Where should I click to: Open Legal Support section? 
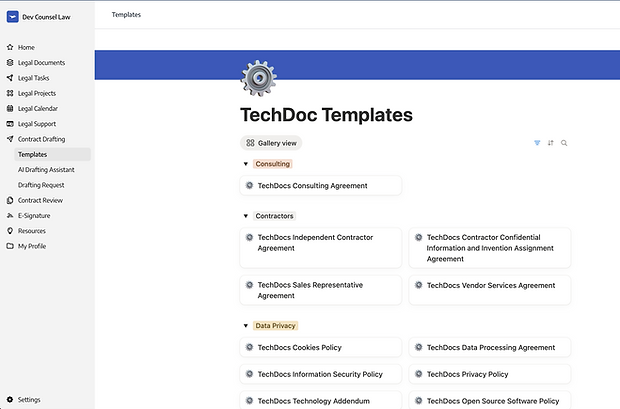click(37, 124)
